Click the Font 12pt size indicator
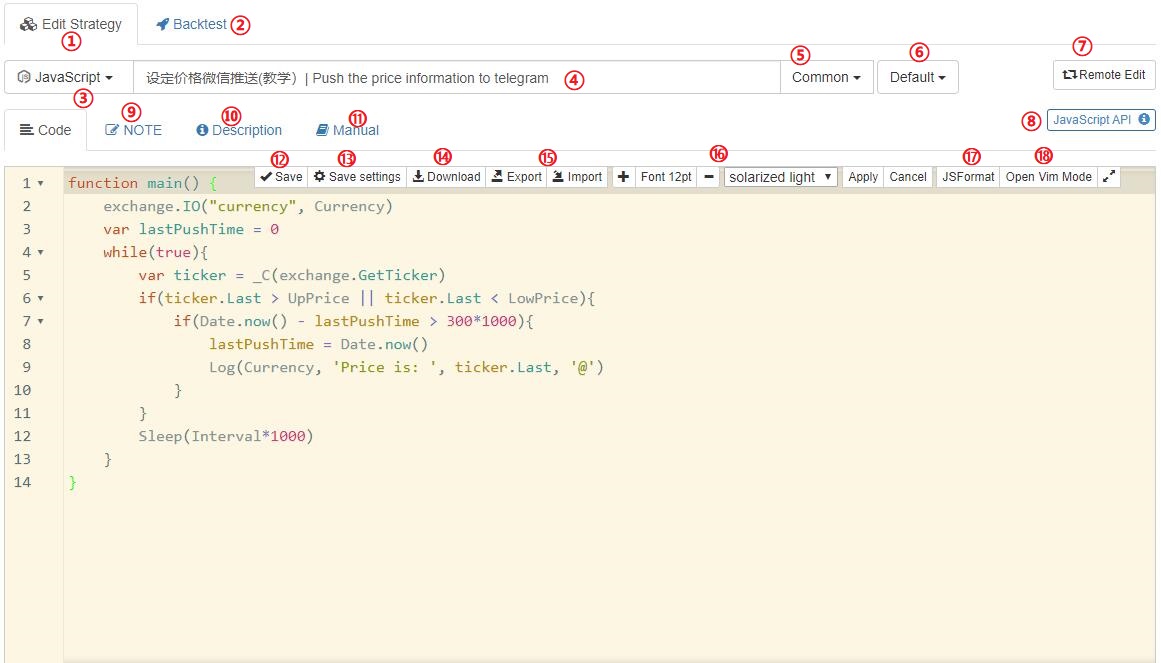This screenshot has height=663, width=1161. [666, 176]
